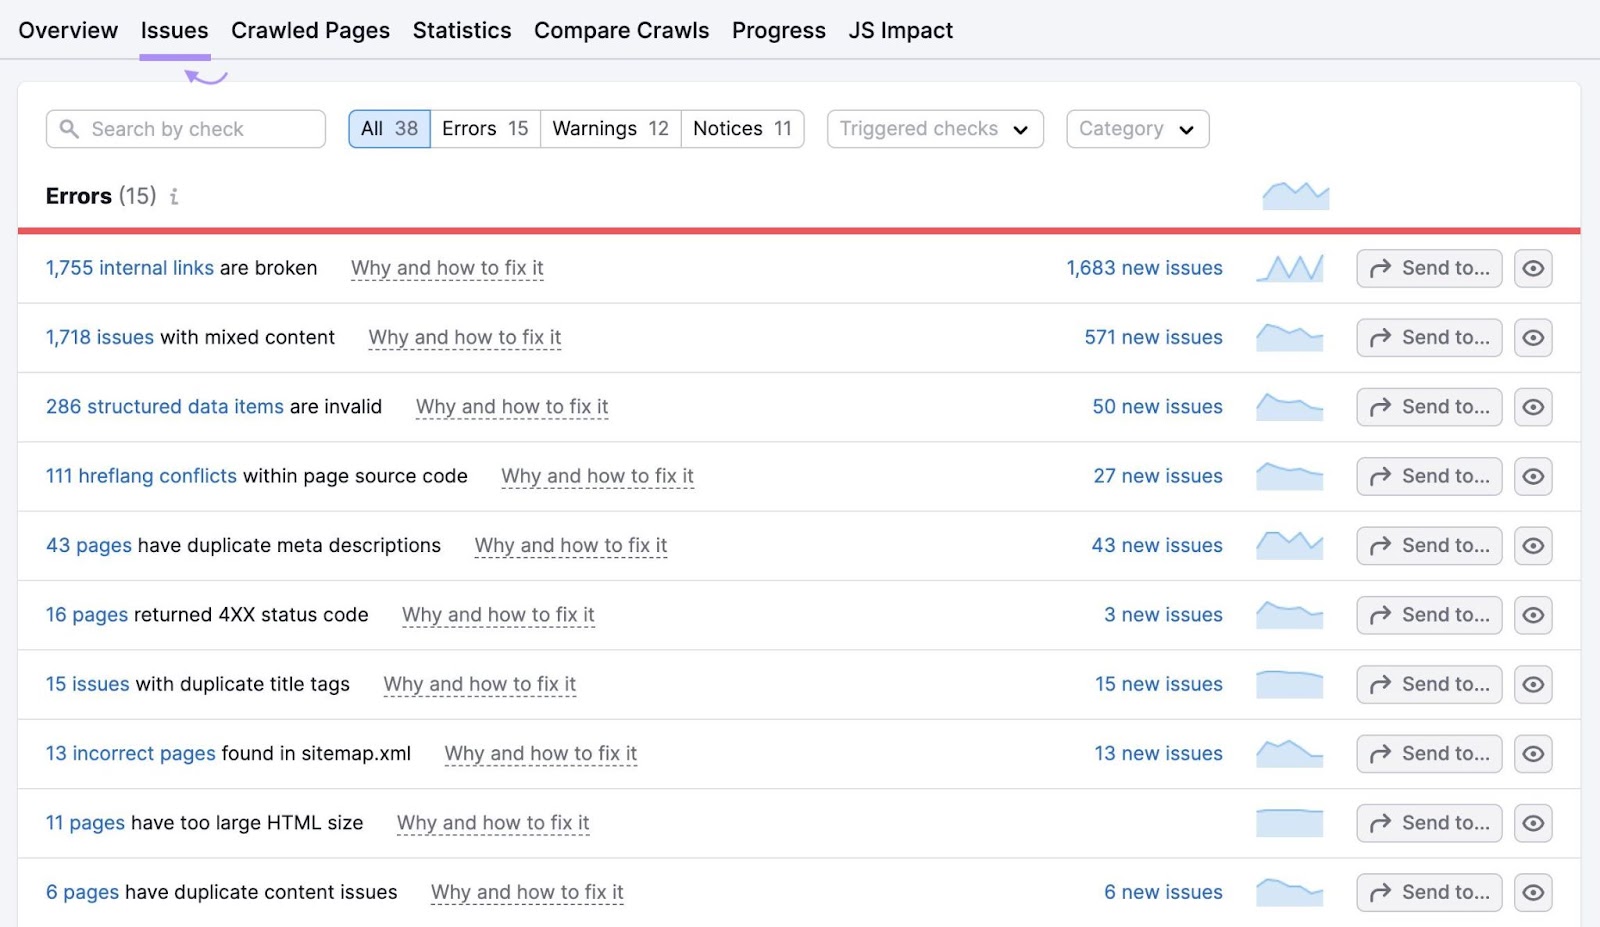
Task: Open the Triggered checks dropdown
Action: (x=933, y=128)
